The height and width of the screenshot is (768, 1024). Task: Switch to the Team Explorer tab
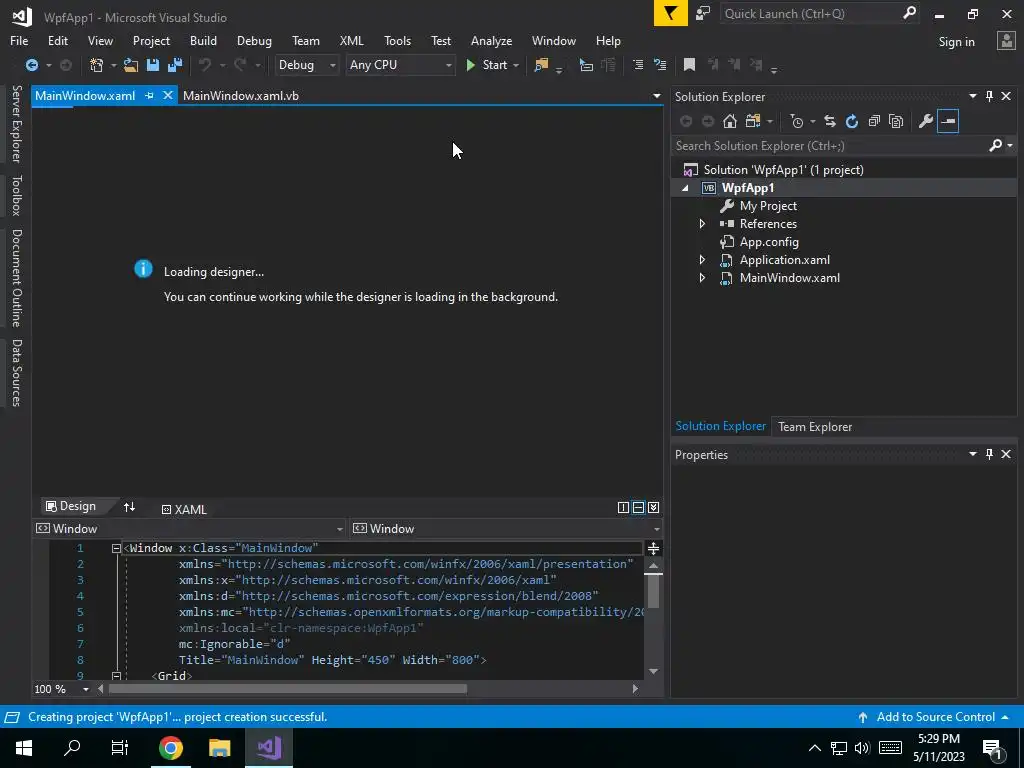pos(814,426)
